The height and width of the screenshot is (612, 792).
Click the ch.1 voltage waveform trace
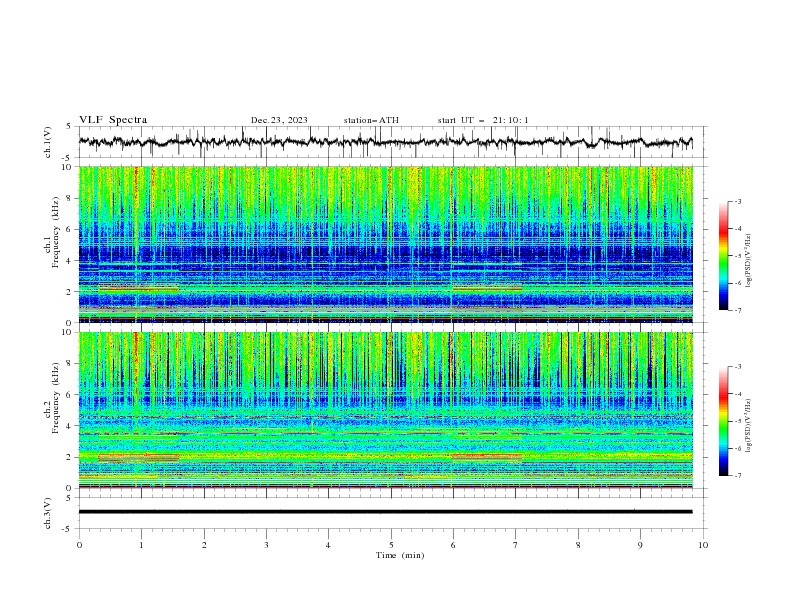tap(385, 142)
